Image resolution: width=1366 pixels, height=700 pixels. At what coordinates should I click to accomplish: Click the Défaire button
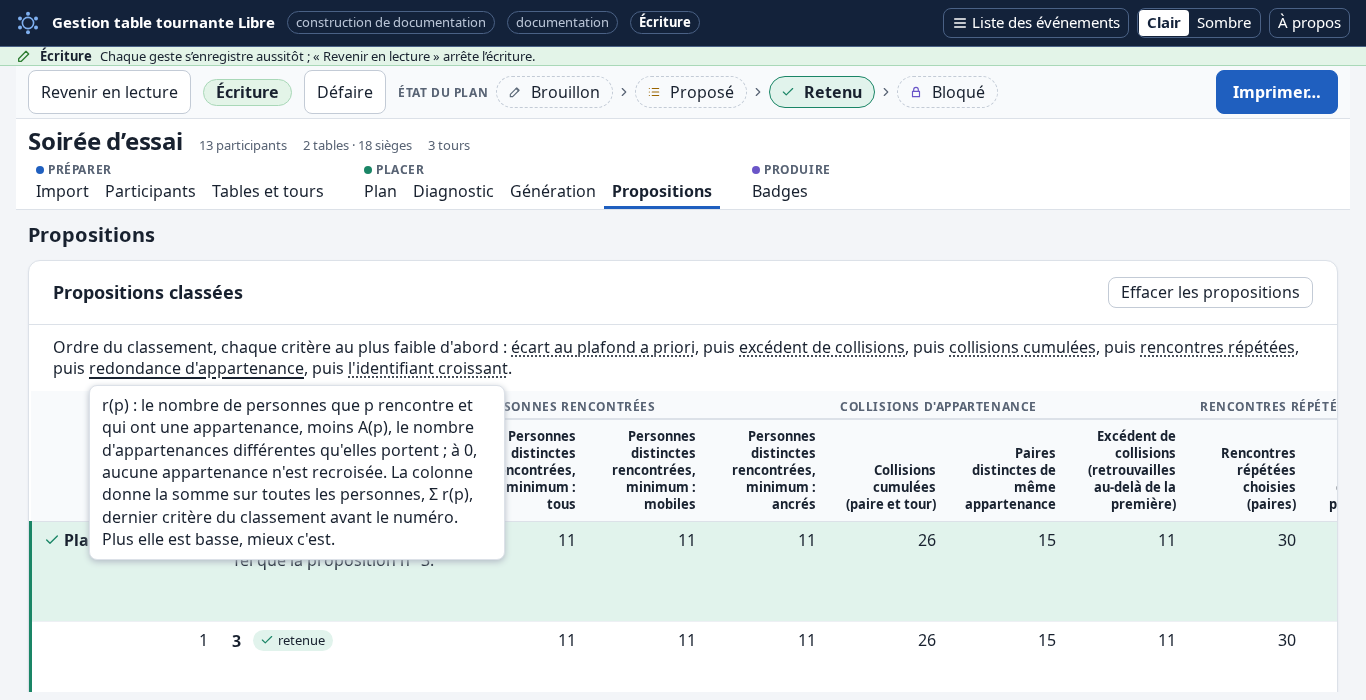pyautogui.click(x=345, y=92)
